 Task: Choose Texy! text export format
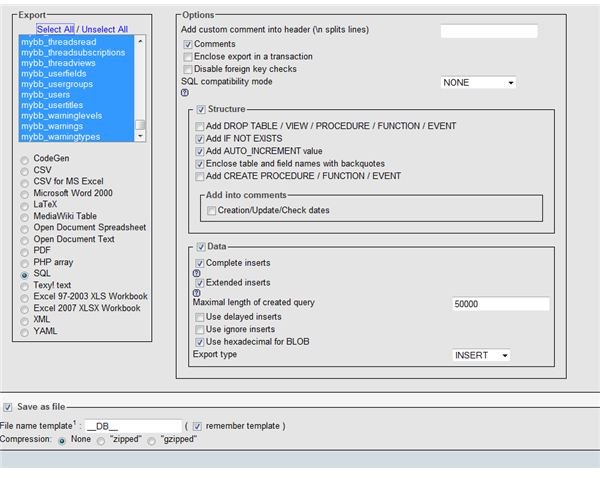24,286
